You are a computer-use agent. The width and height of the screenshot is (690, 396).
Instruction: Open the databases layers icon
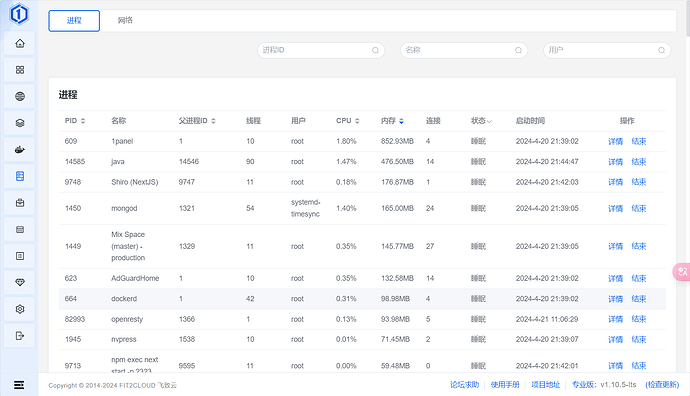pyautogui.click(x=20, y=123)
